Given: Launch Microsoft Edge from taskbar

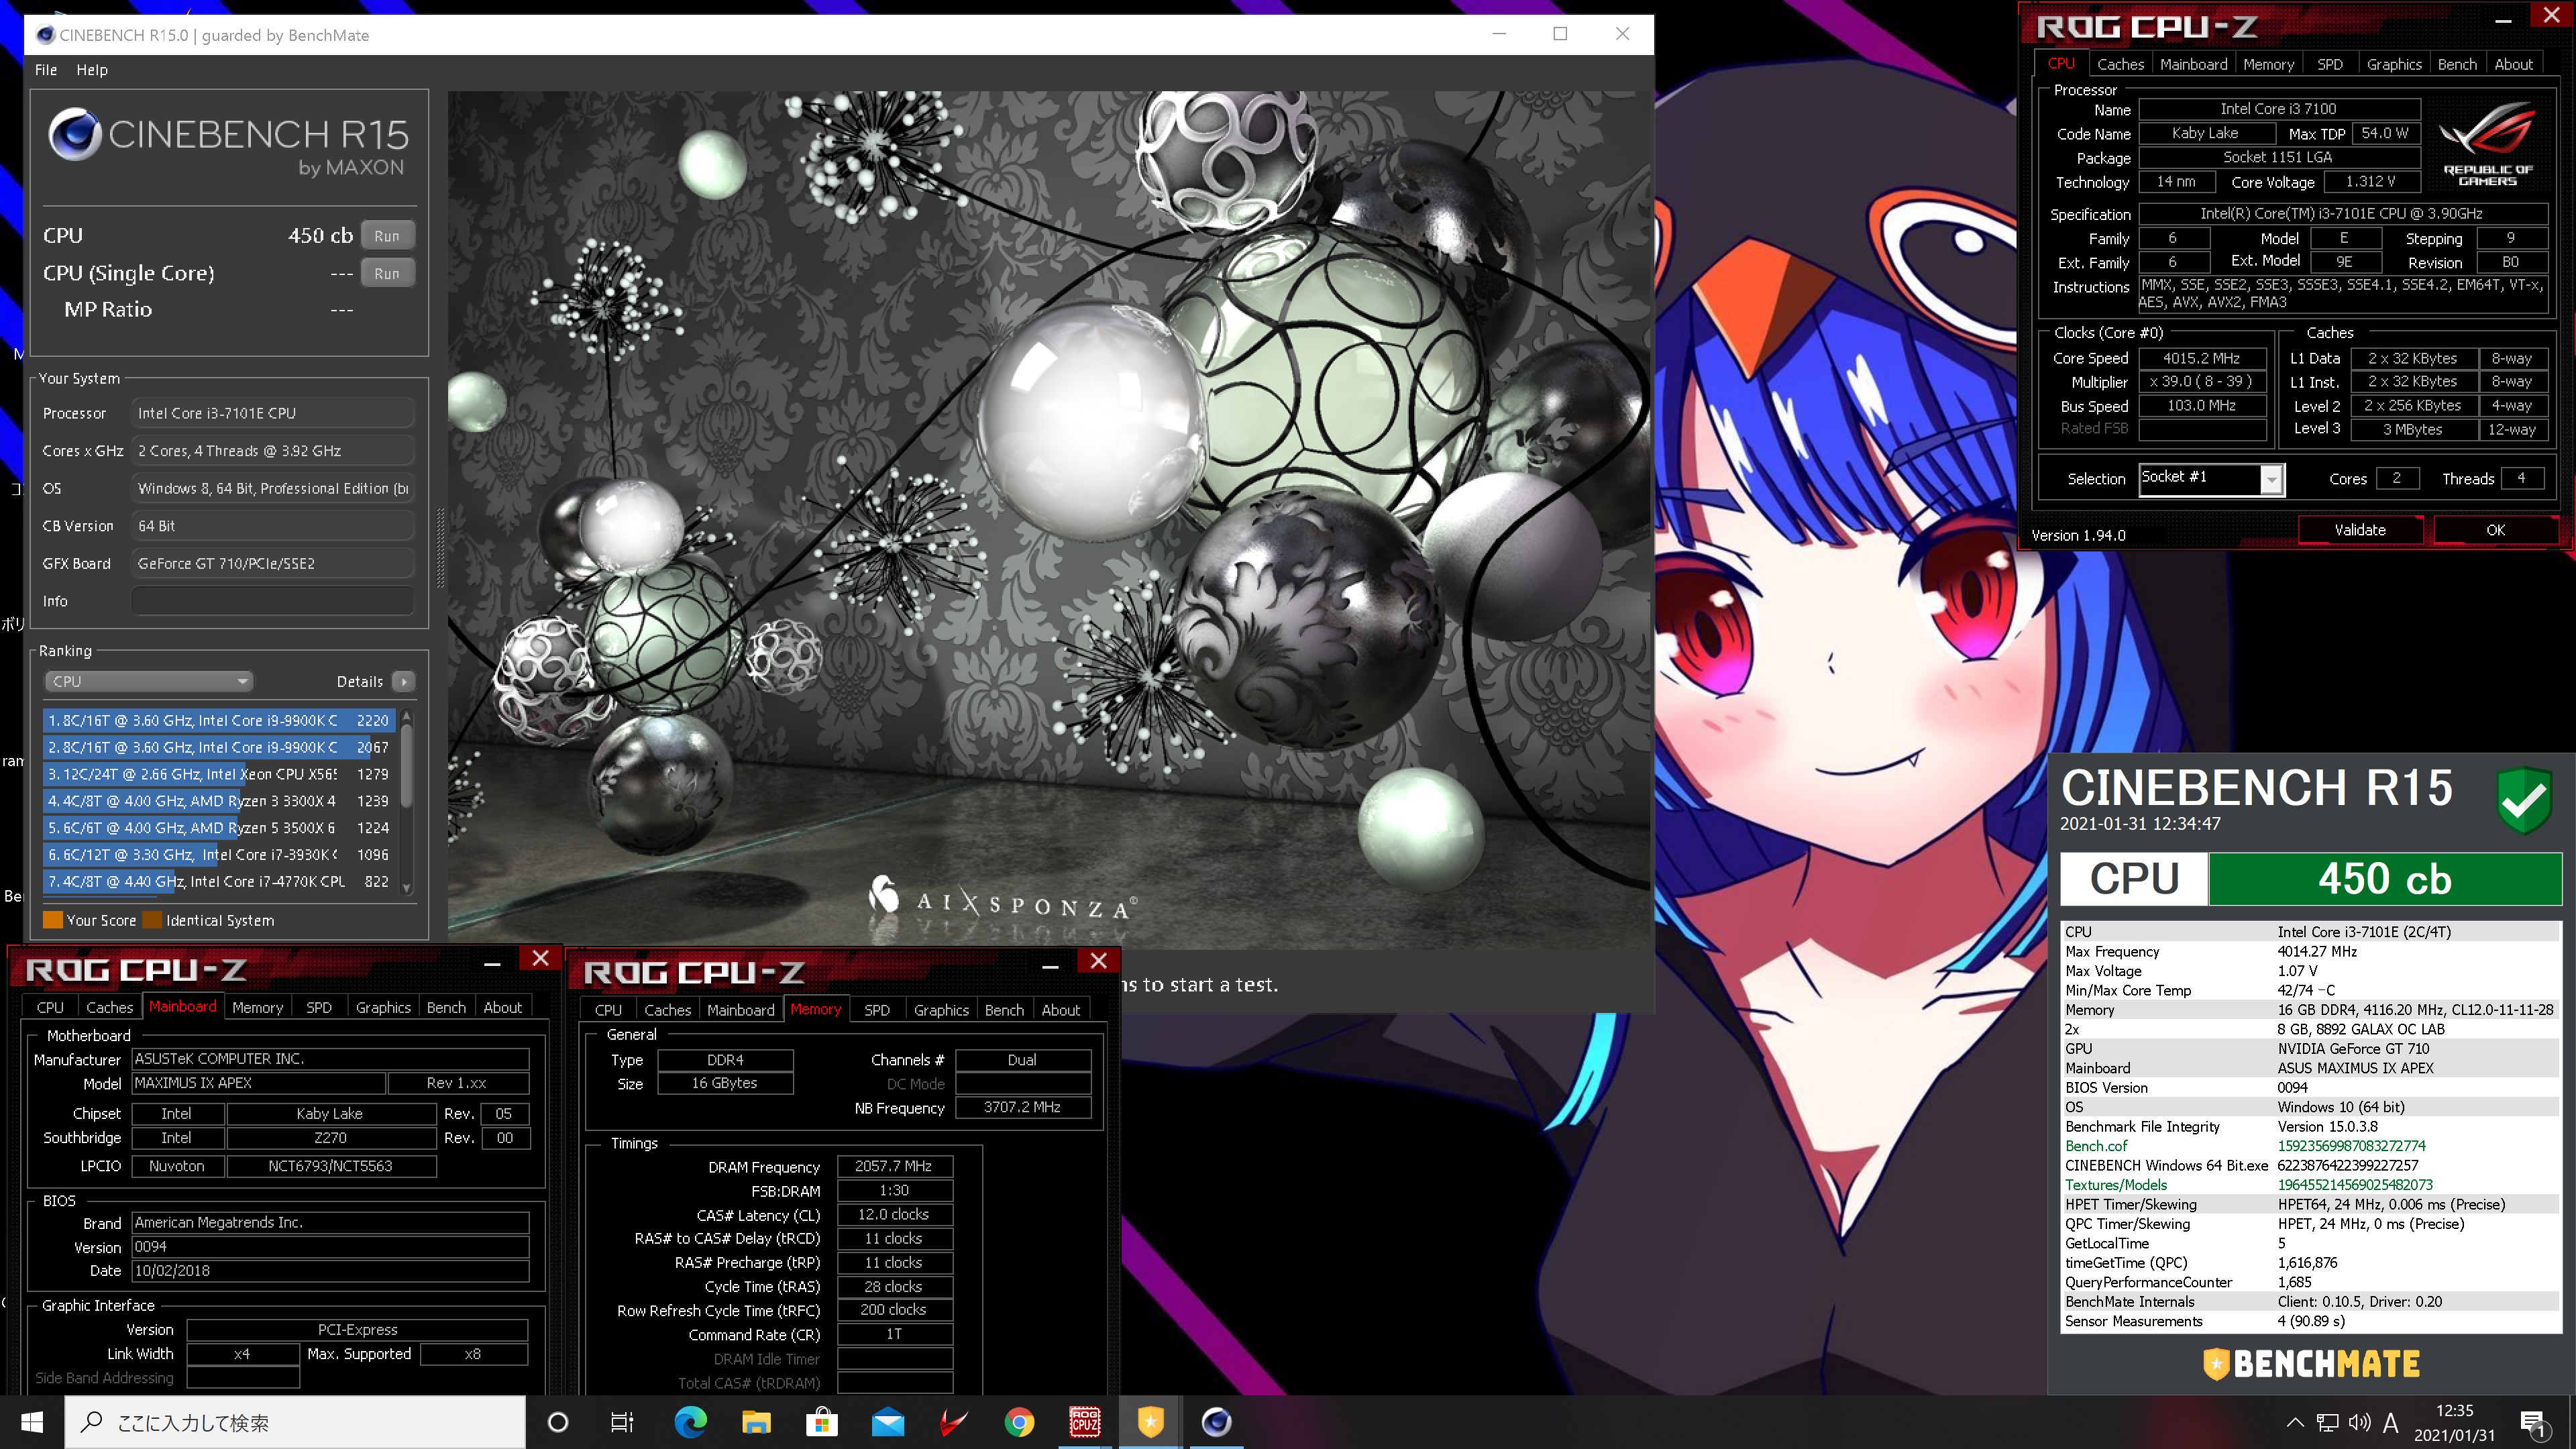Looking at the screenshot, I should [690, 1422].
